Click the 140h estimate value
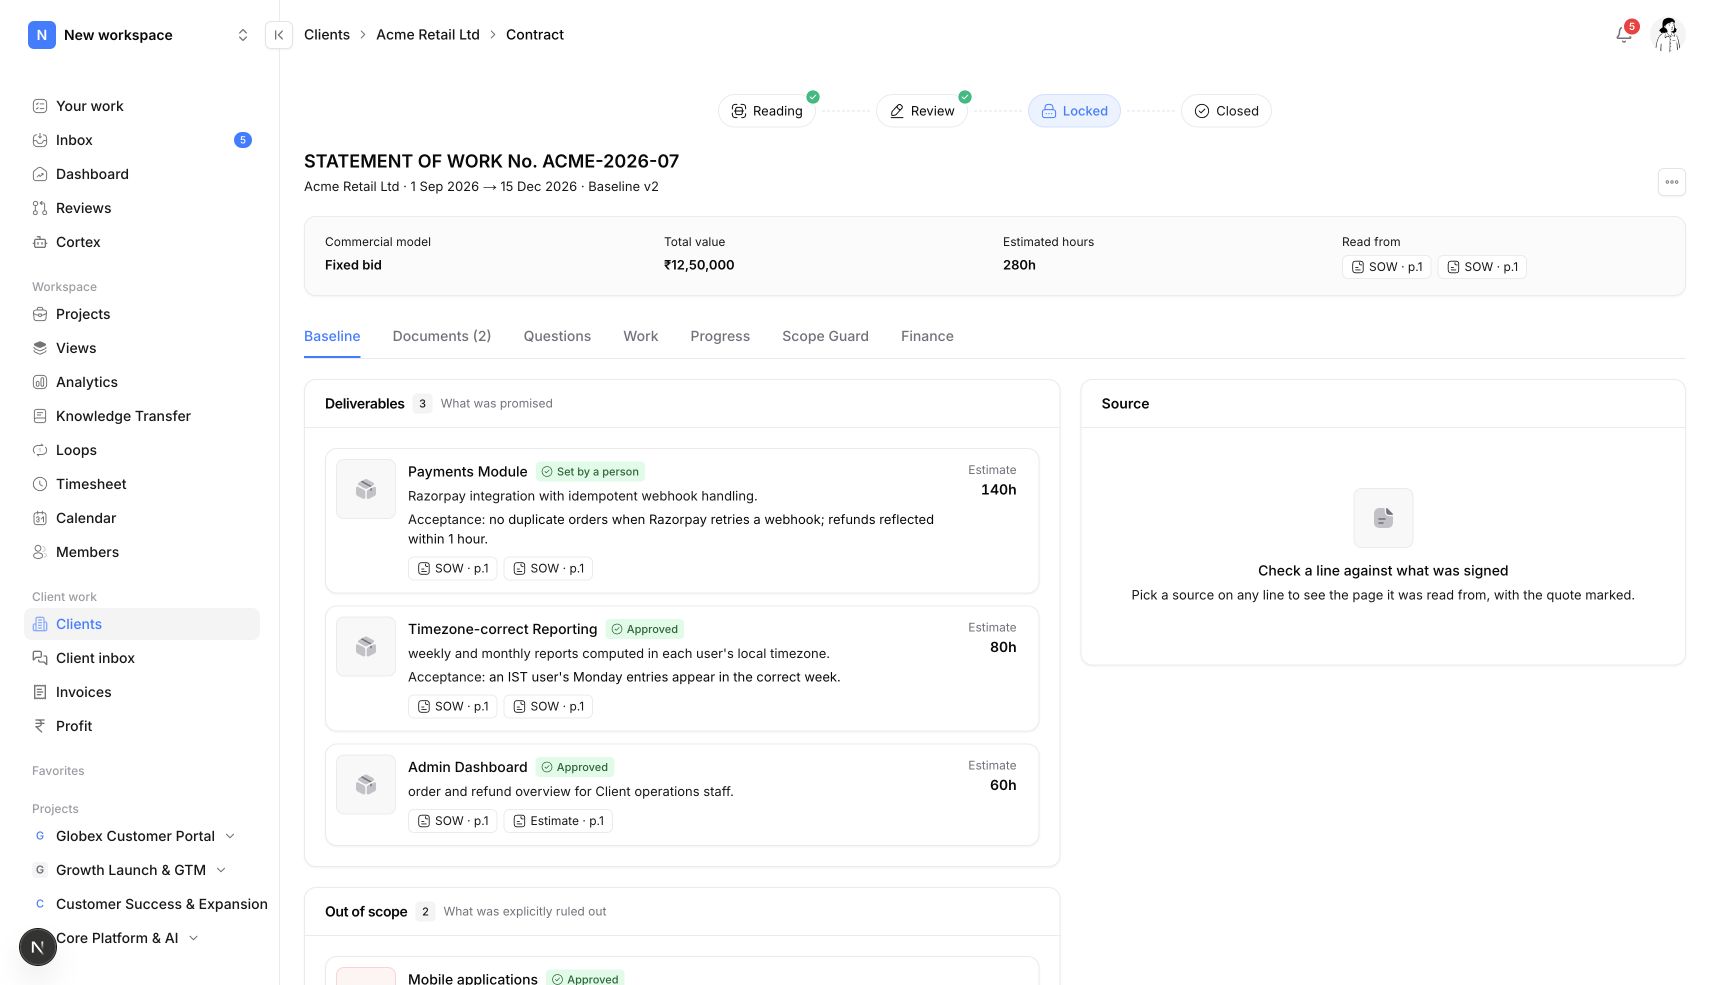The width and height of the screenshot is (1710, 985). point(998,490)
